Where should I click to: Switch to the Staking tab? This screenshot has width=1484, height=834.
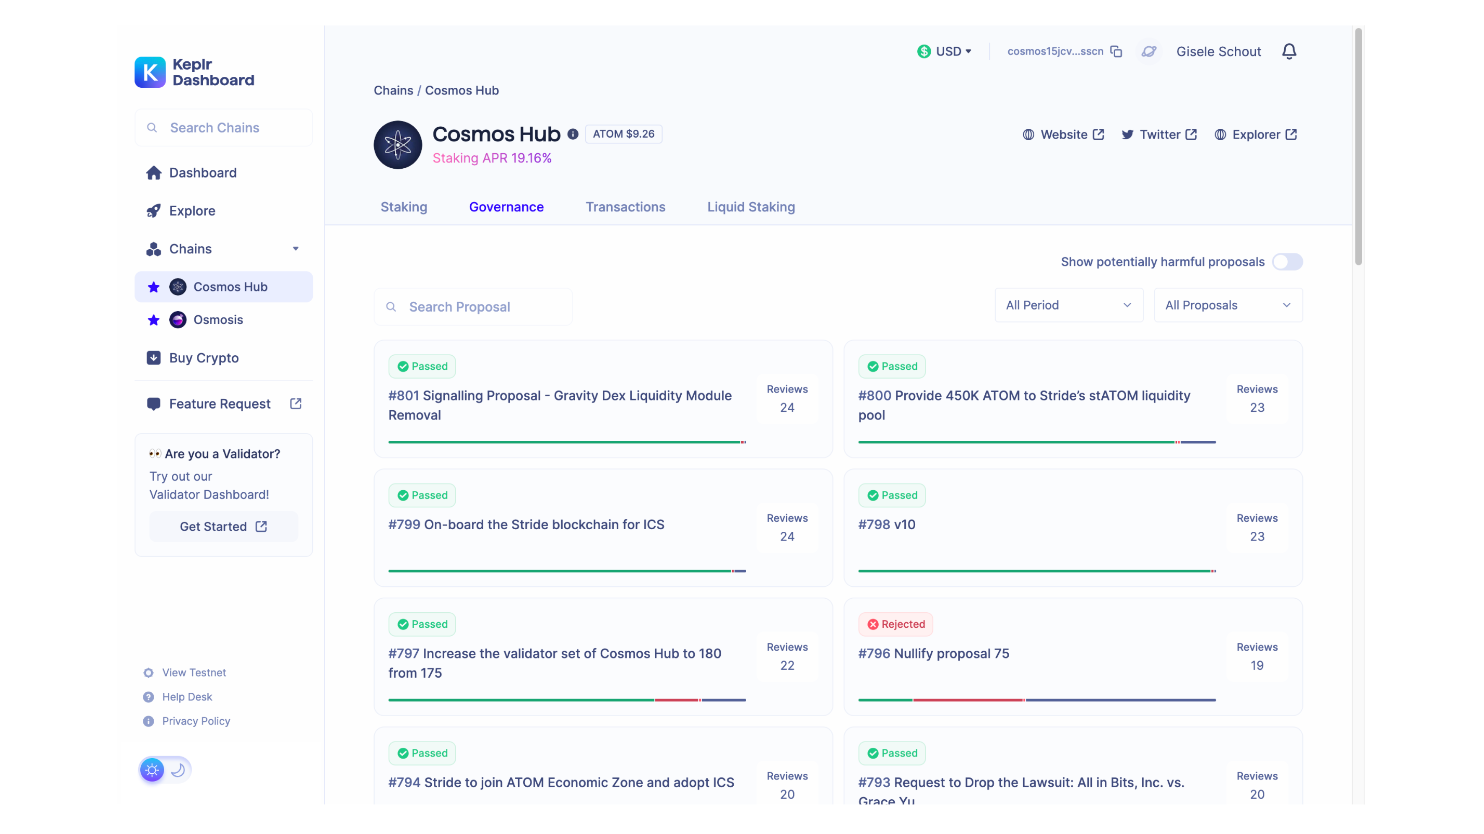click(x=404, y=207)
